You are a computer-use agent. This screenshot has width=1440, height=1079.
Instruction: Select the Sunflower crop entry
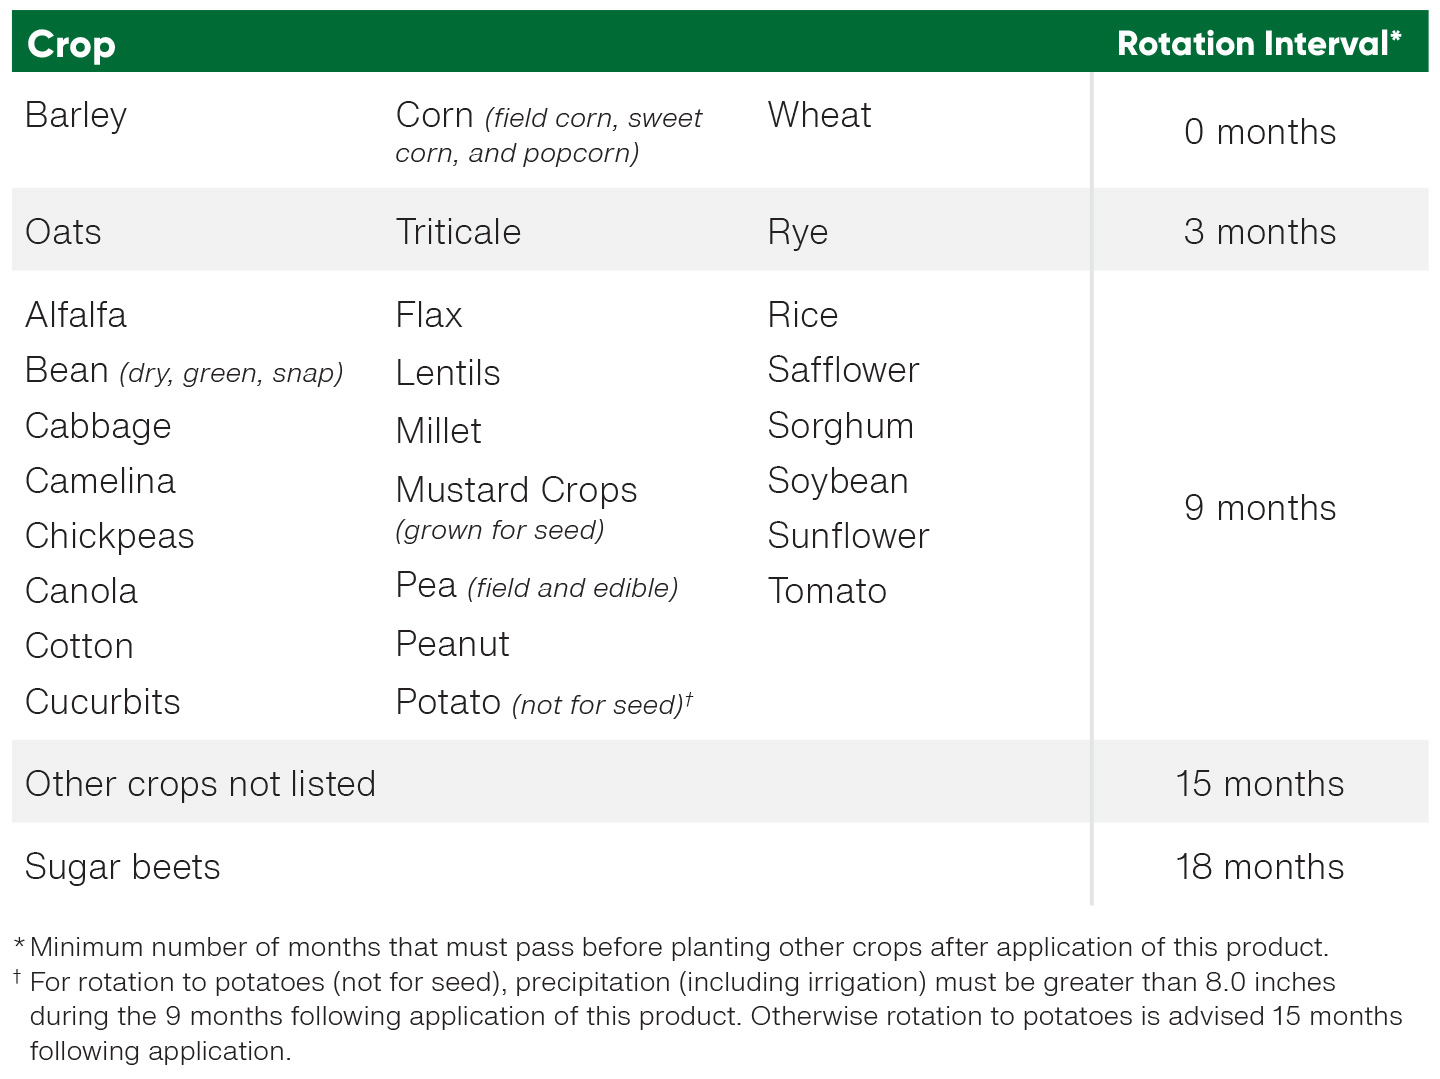[x=848, y=536]
